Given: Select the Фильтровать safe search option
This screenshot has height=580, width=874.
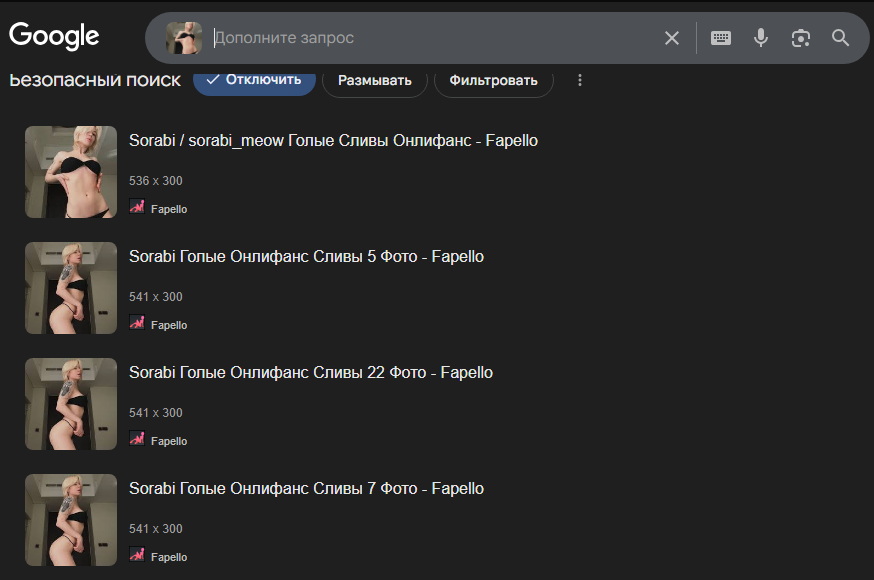Looking at the screenshot, I should click(x=493, y=80).
